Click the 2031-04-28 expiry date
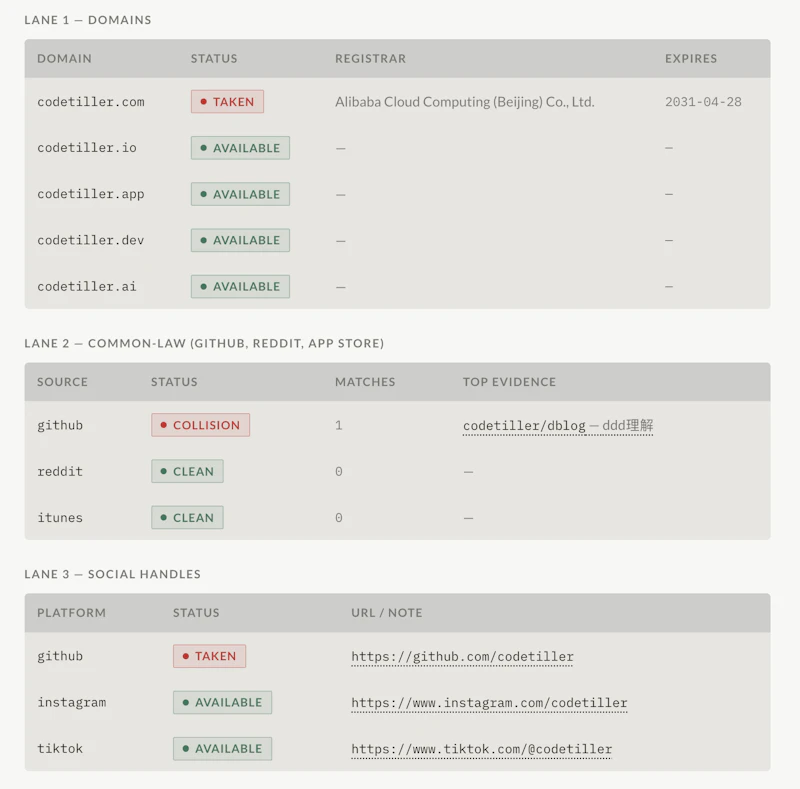Screen dimensions: 800x789 click(x=703, y=102)
